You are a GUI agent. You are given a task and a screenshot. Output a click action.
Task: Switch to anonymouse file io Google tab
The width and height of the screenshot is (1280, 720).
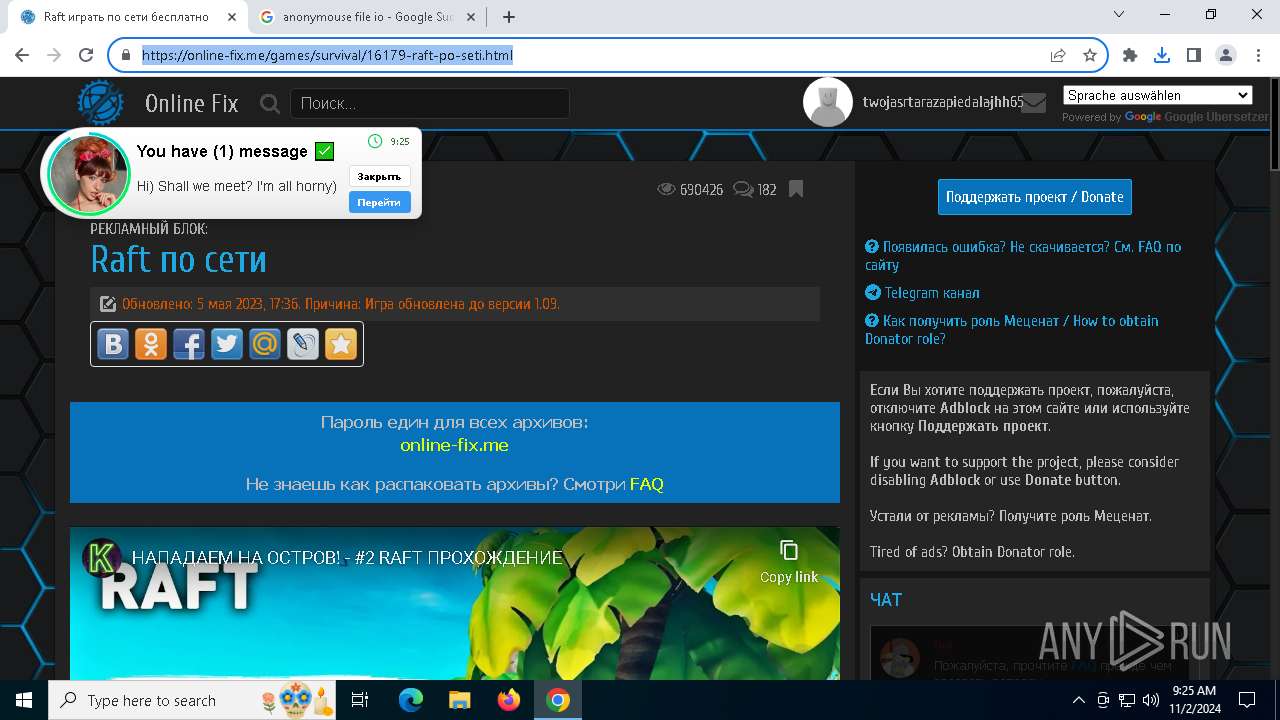click(366, 17)
